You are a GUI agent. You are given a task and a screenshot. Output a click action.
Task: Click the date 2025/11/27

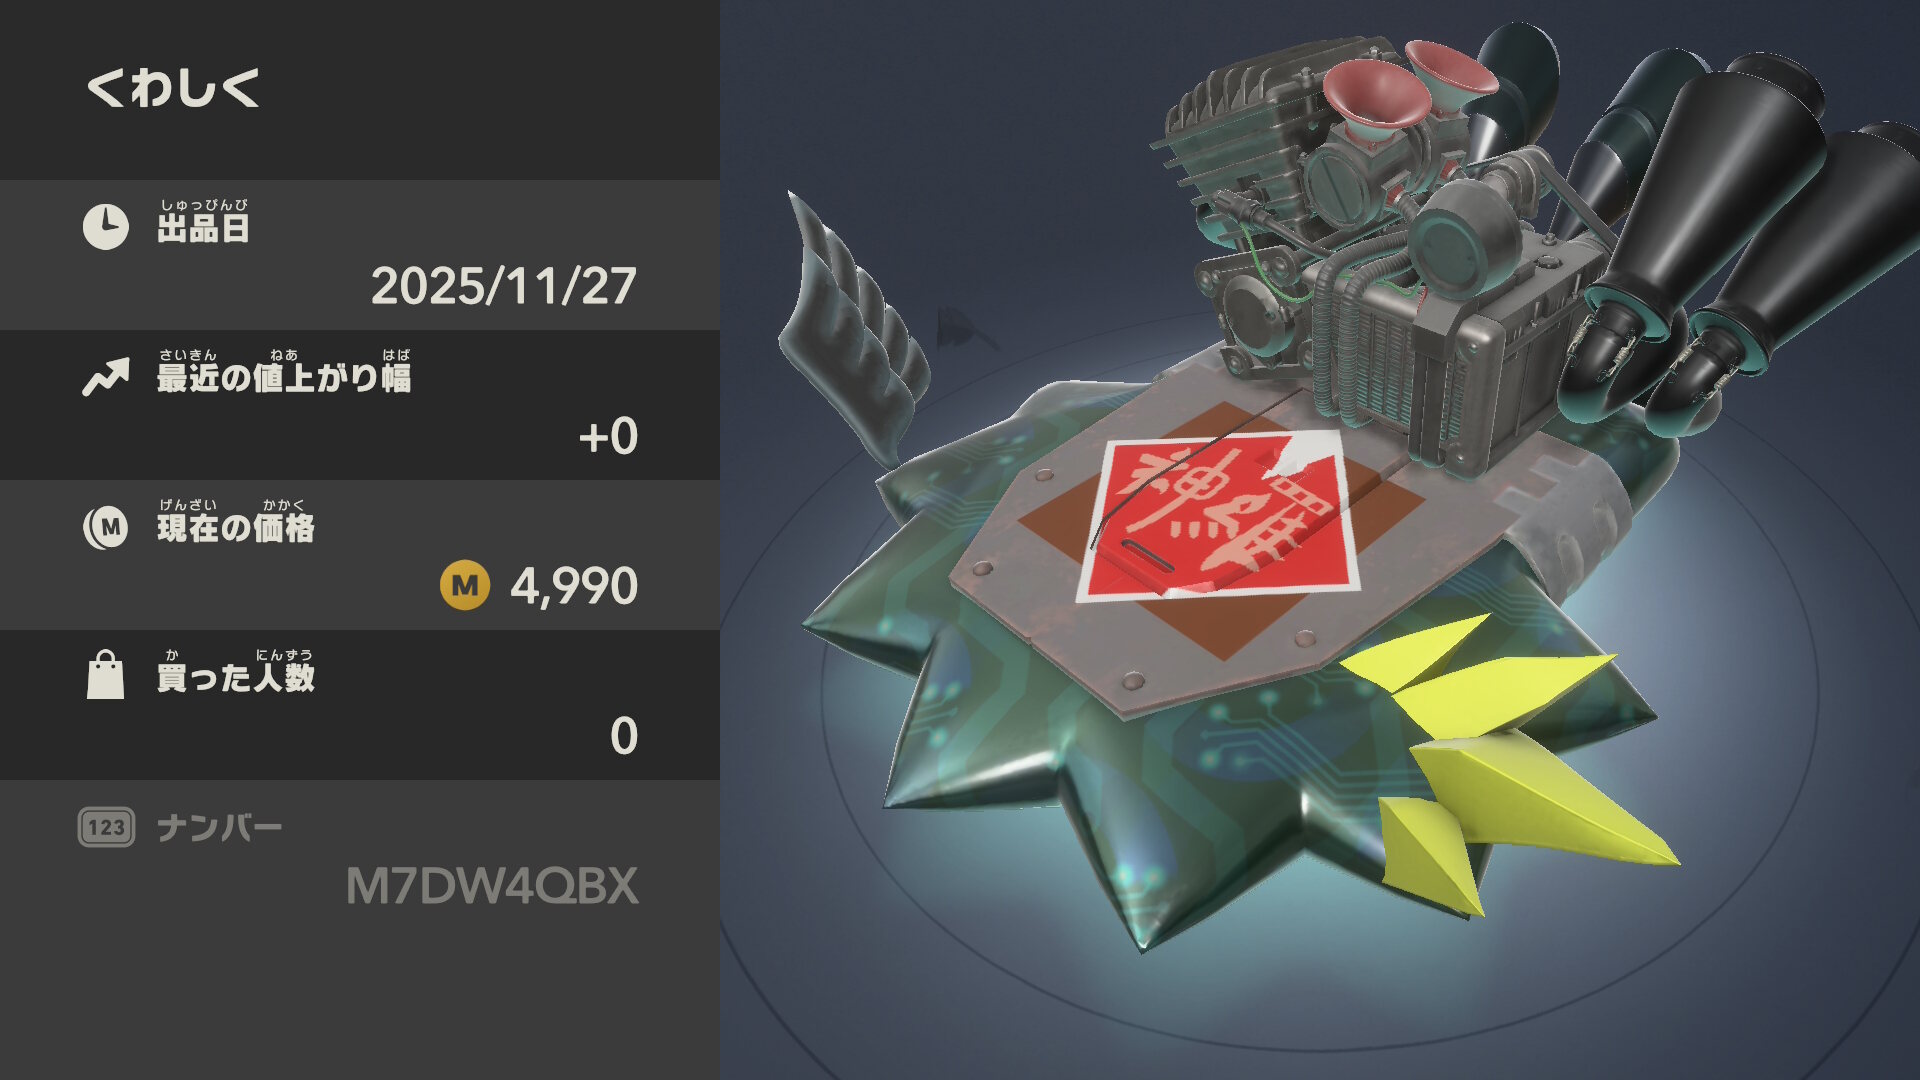[x=504, y=286]
